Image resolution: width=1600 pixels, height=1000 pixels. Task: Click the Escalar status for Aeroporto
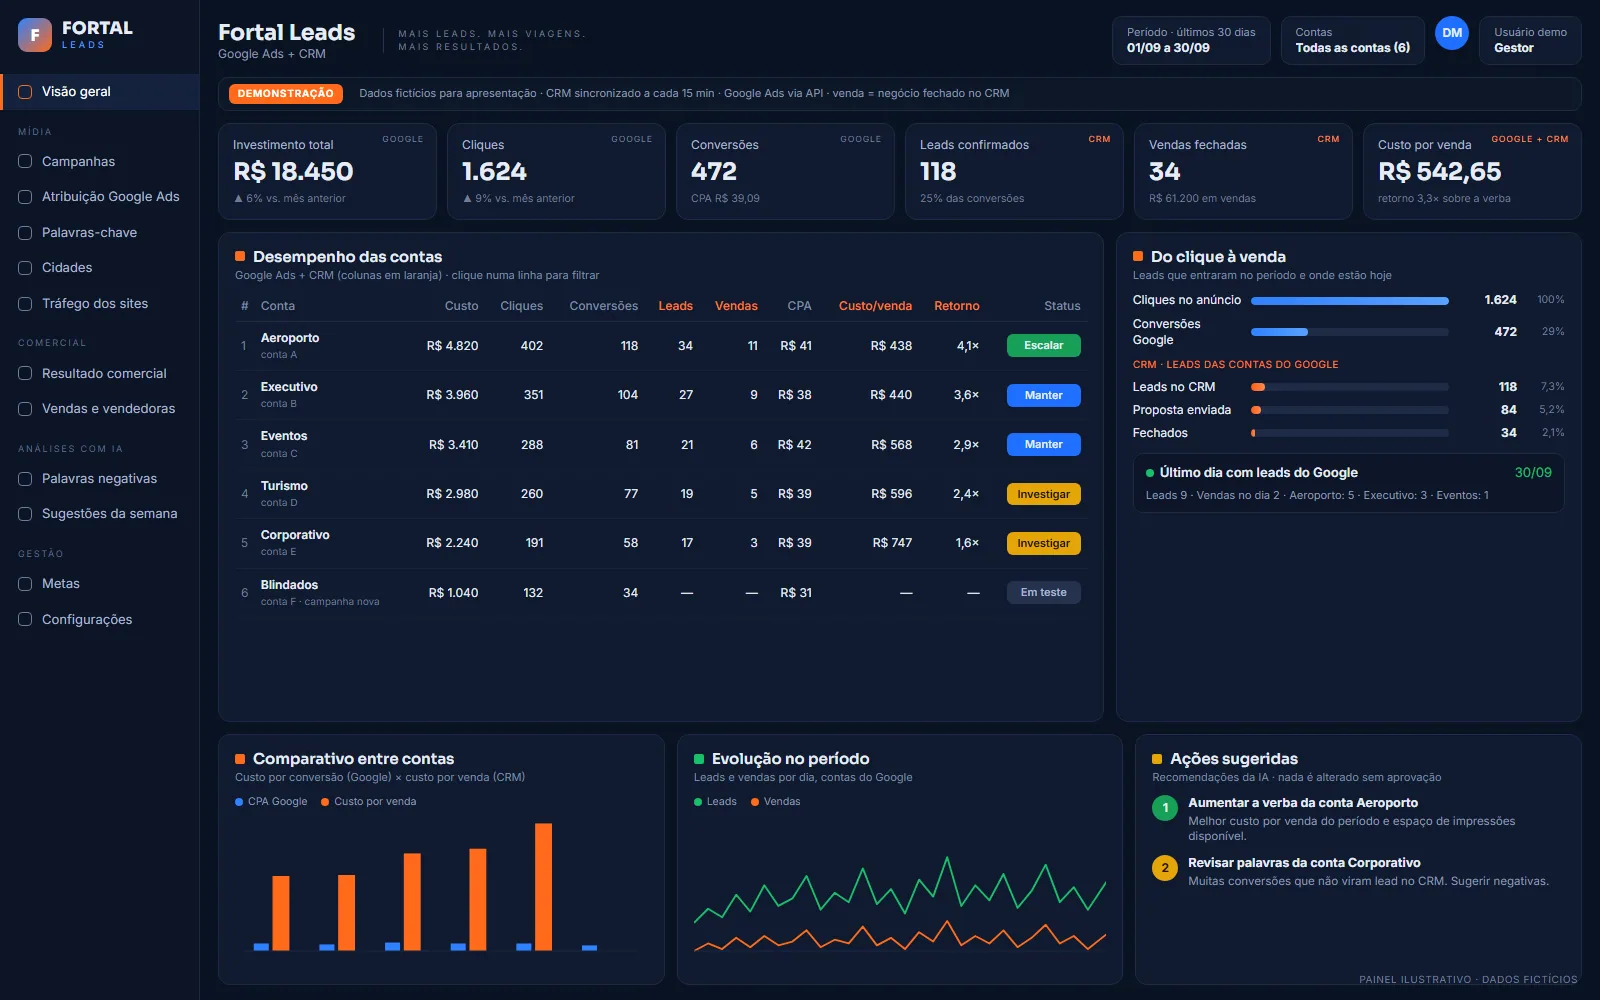pyautogui.click(x=1043, y=346)
